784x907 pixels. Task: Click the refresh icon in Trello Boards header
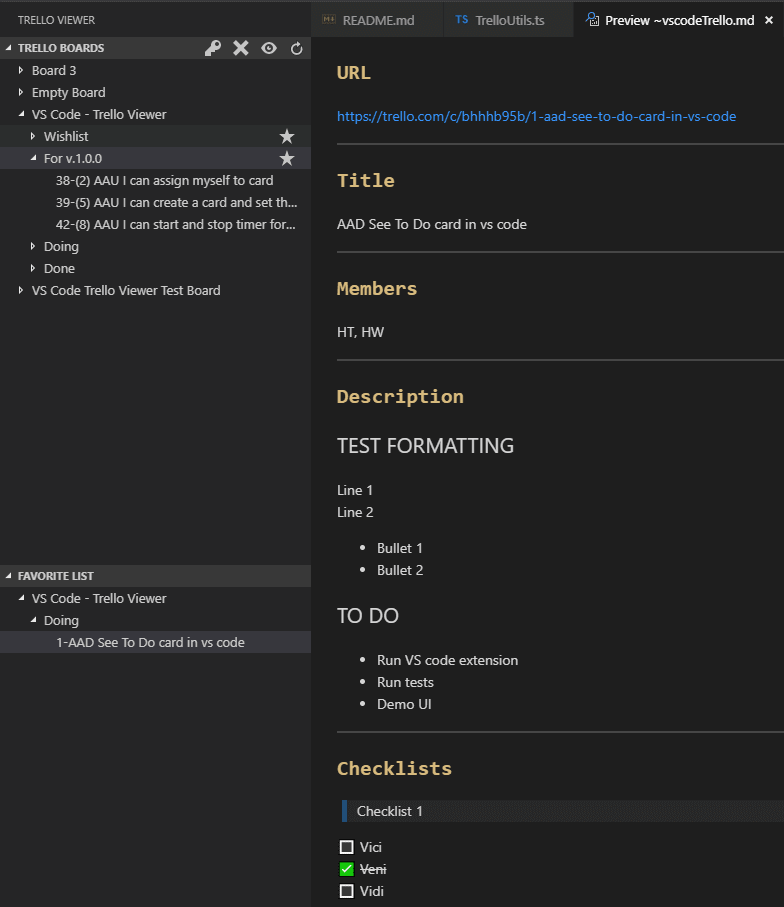pos(297,49)
